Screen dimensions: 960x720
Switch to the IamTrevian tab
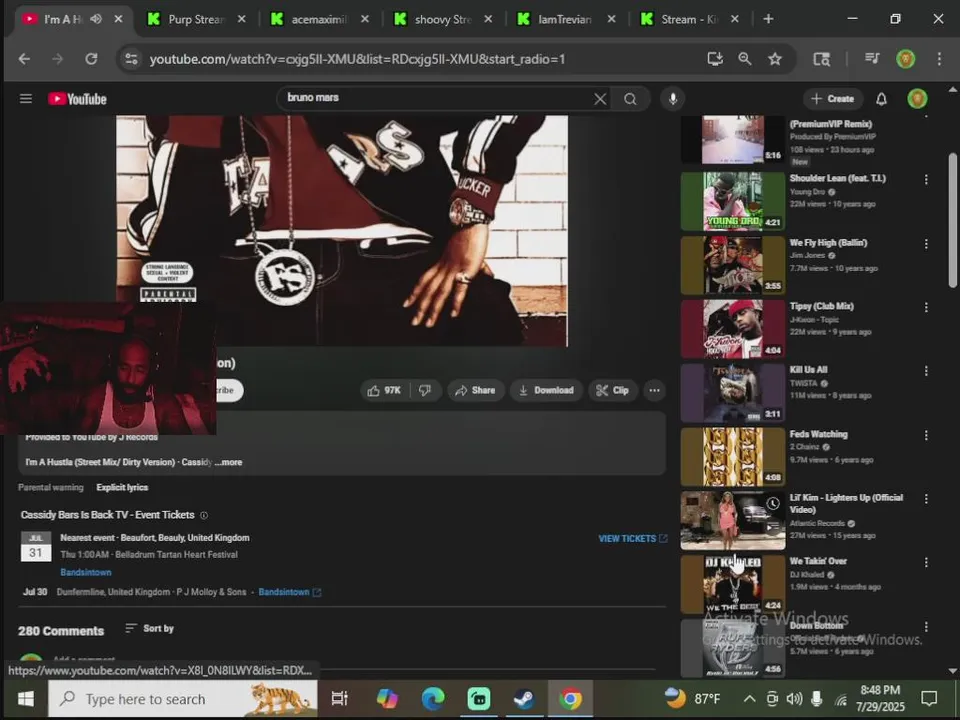click(564, 19)
